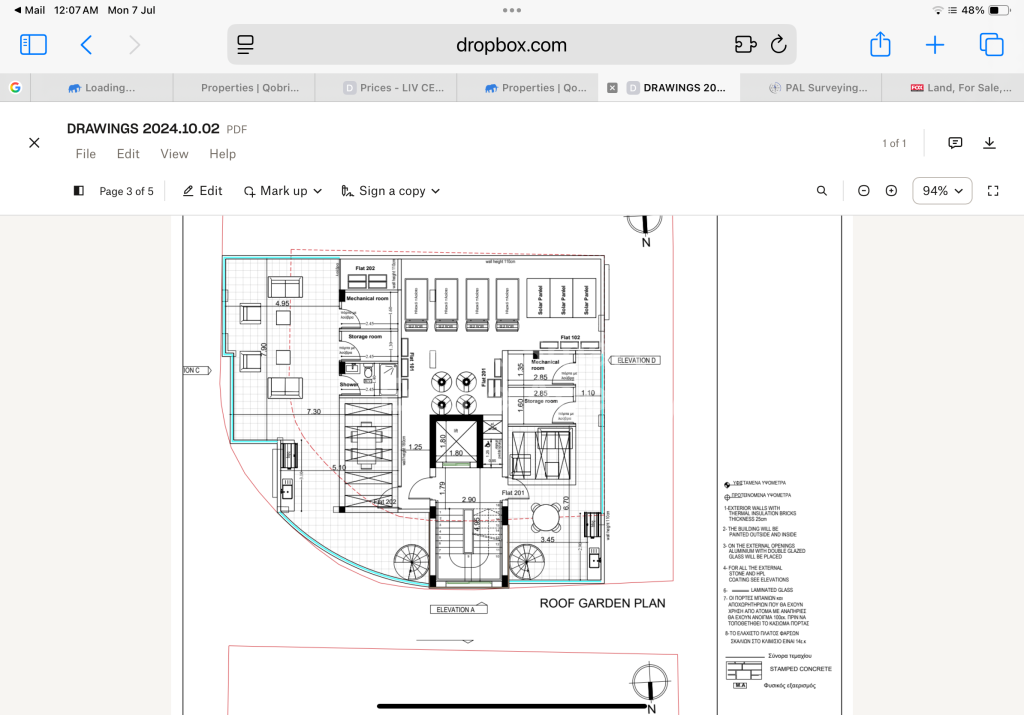This screenshot has width=1024, height=715.
Task: Expand the Mark up dropdown
Action: (283, 191)
